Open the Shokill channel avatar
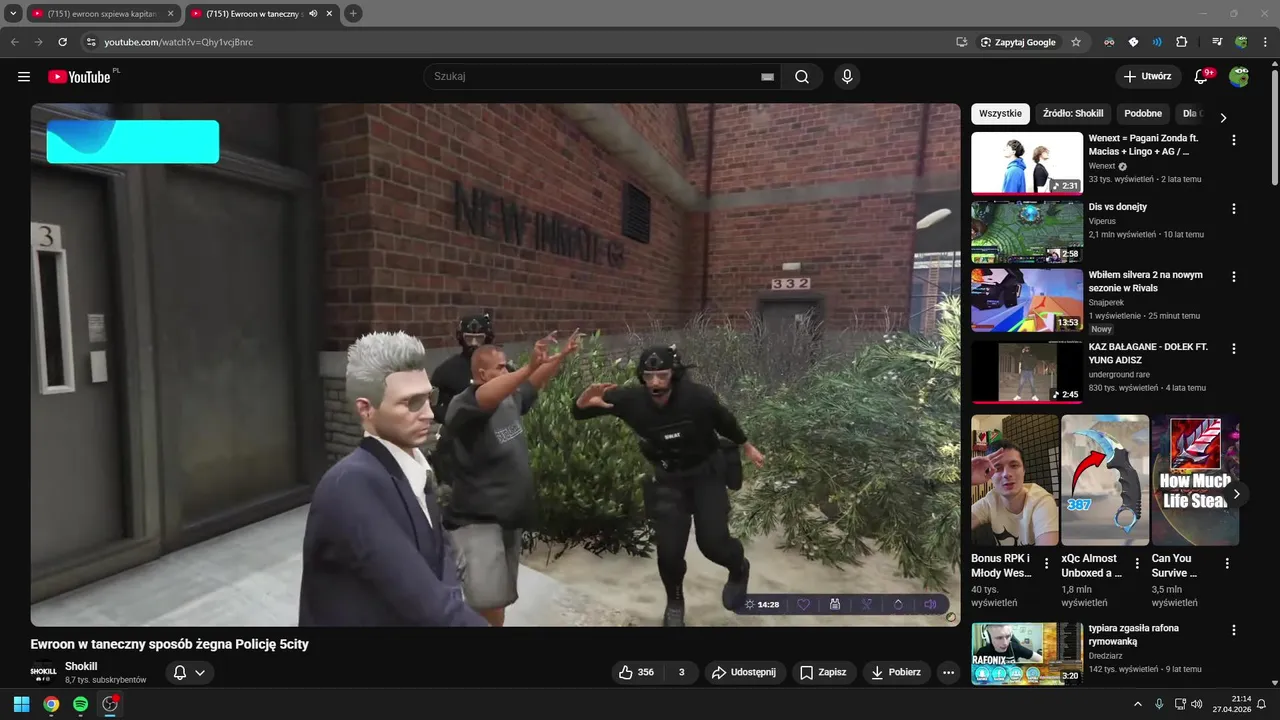The height and width of the screenshot is (720, 1280). pos(43,673)
